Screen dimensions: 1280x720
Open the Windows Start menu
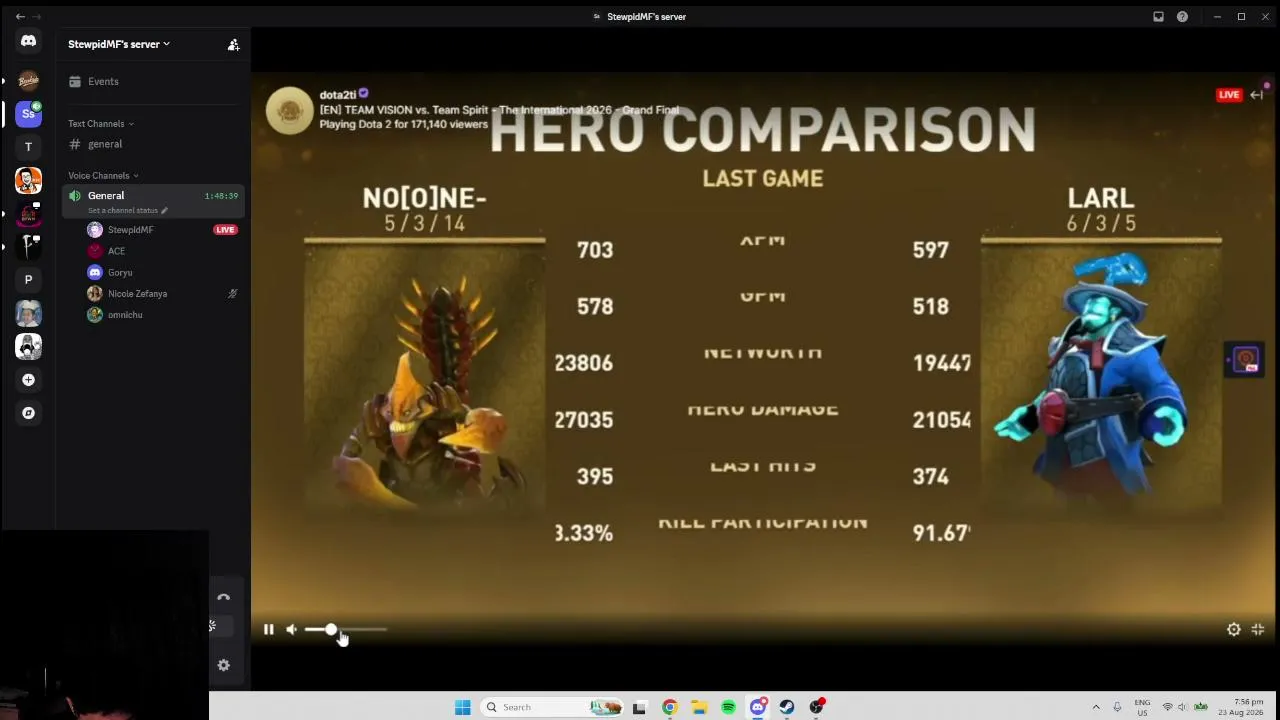coord(462,707)
